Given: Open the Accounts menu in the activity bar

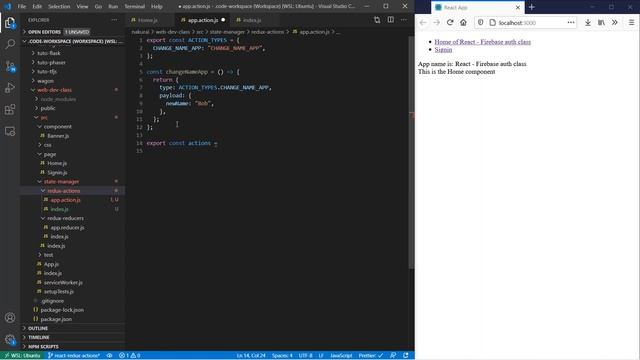Looking at the screenshot, I should tap(10, 318).
